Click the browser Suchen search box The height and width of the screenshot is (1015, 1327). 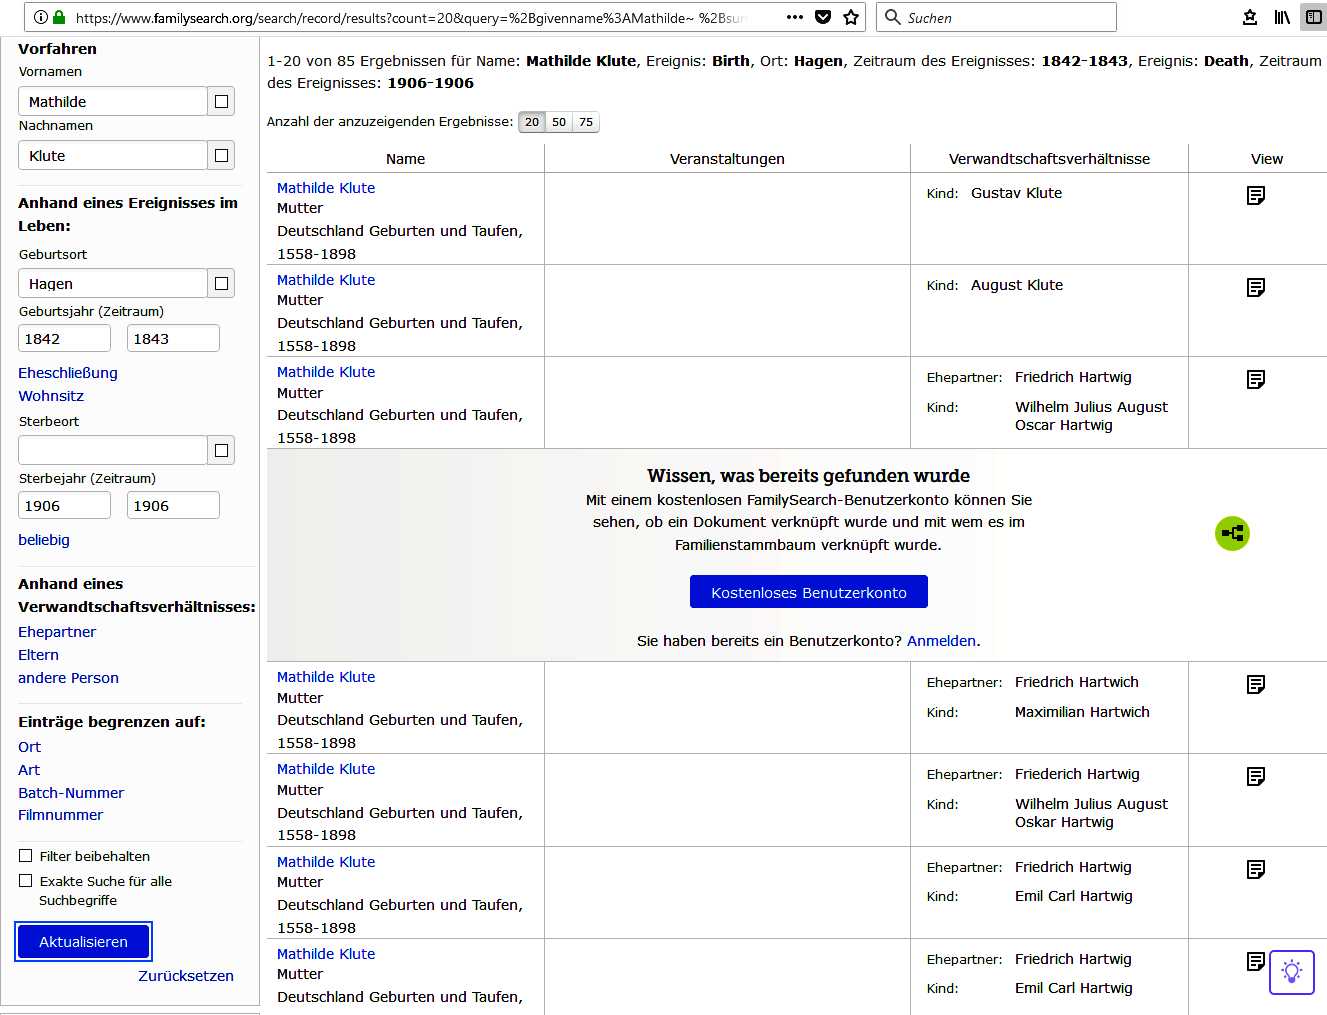pos(996,17)
